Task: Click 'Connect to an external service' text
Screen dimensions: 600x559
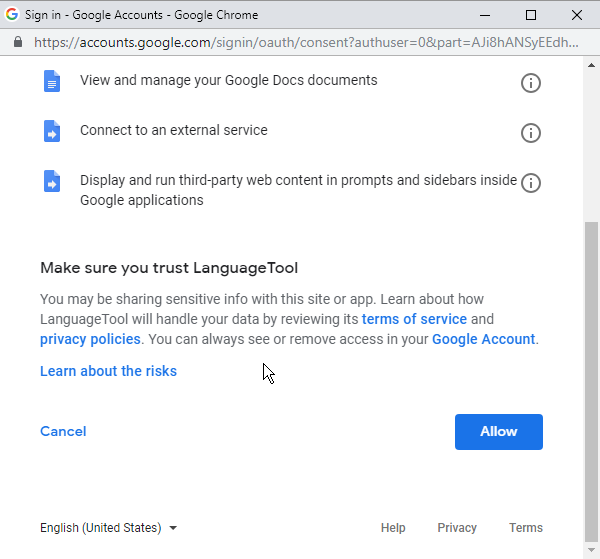Action: [174, 130]
